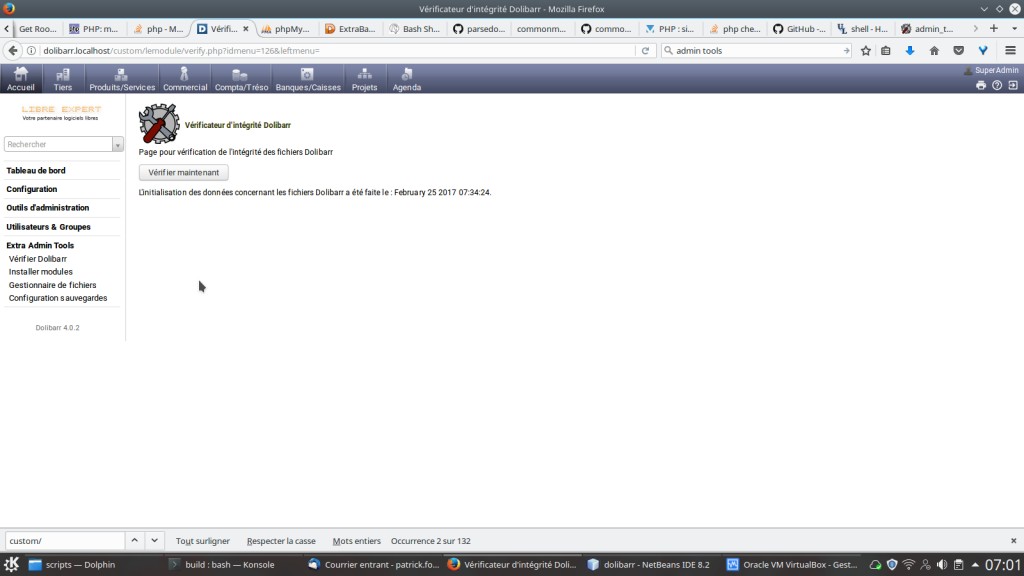Open the Agenda menu
Screen dimensions: 1024x576
[407, 79]
